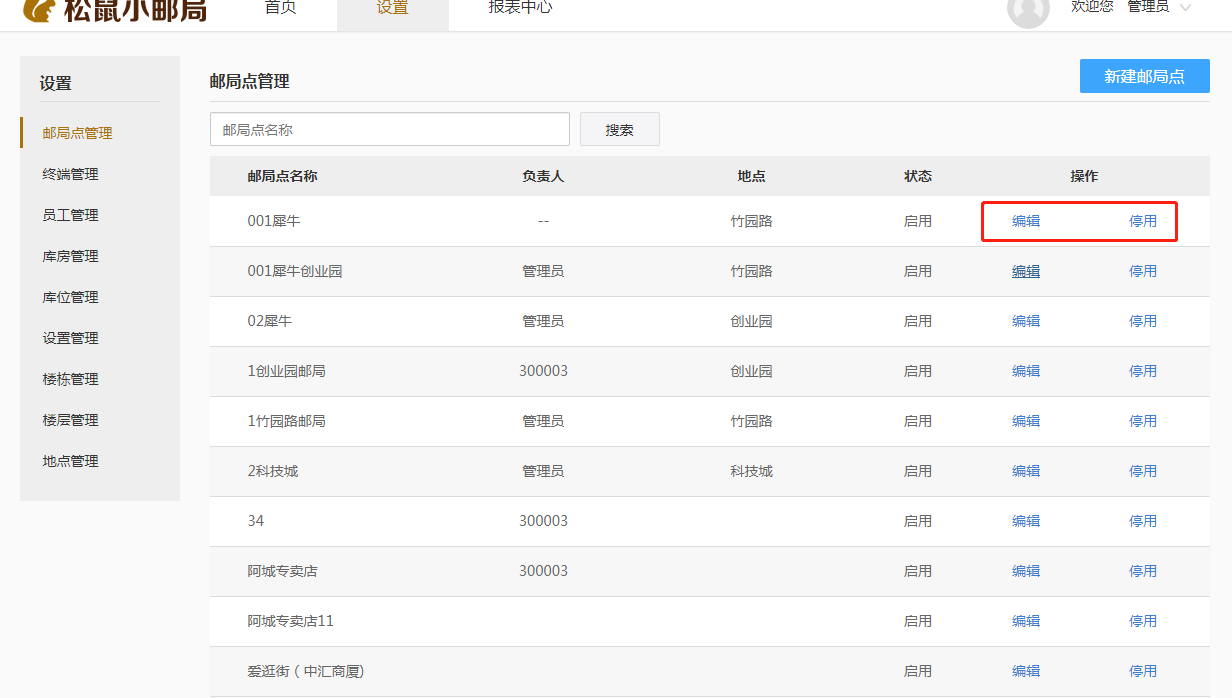Edit the 阿城专卖店 row
1232x698 pixels.
pyautogui.click(x=1026, y=571)
